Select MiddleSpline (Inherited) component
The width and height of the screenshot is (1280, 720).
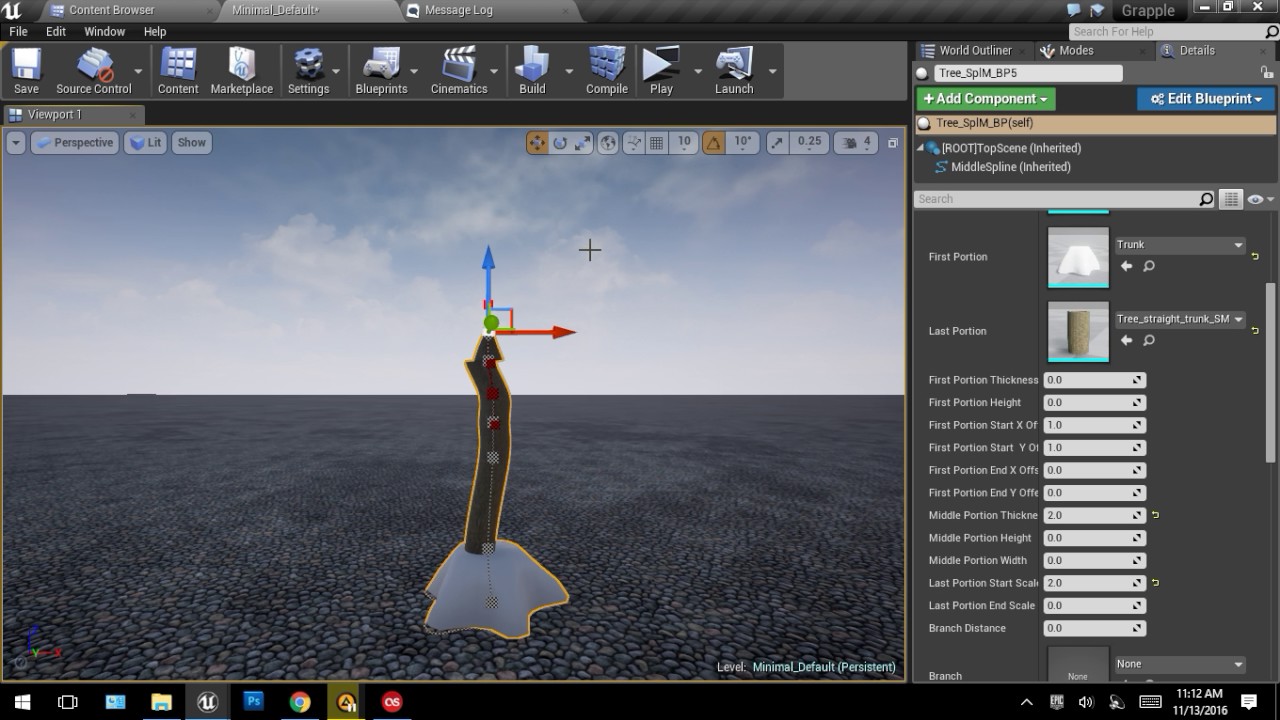pos(1010,167)
